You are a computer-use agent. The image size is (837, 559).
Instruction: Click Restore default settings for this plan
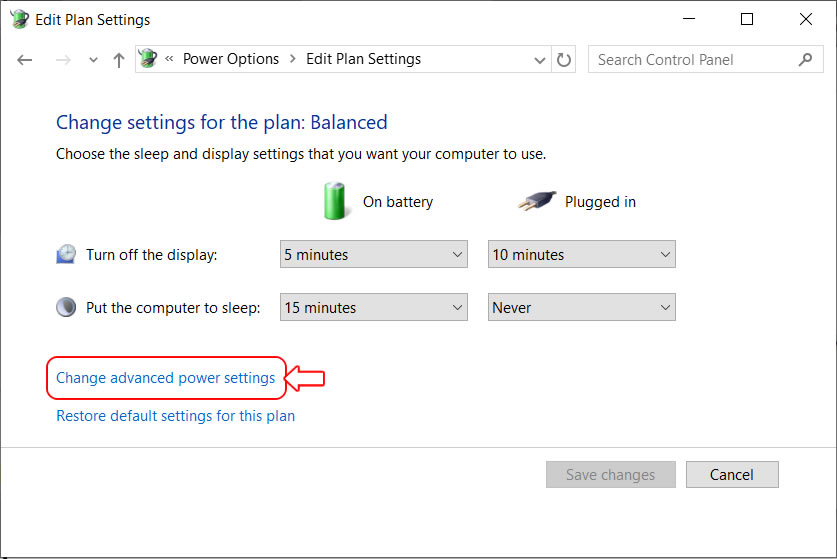[176, 415]
